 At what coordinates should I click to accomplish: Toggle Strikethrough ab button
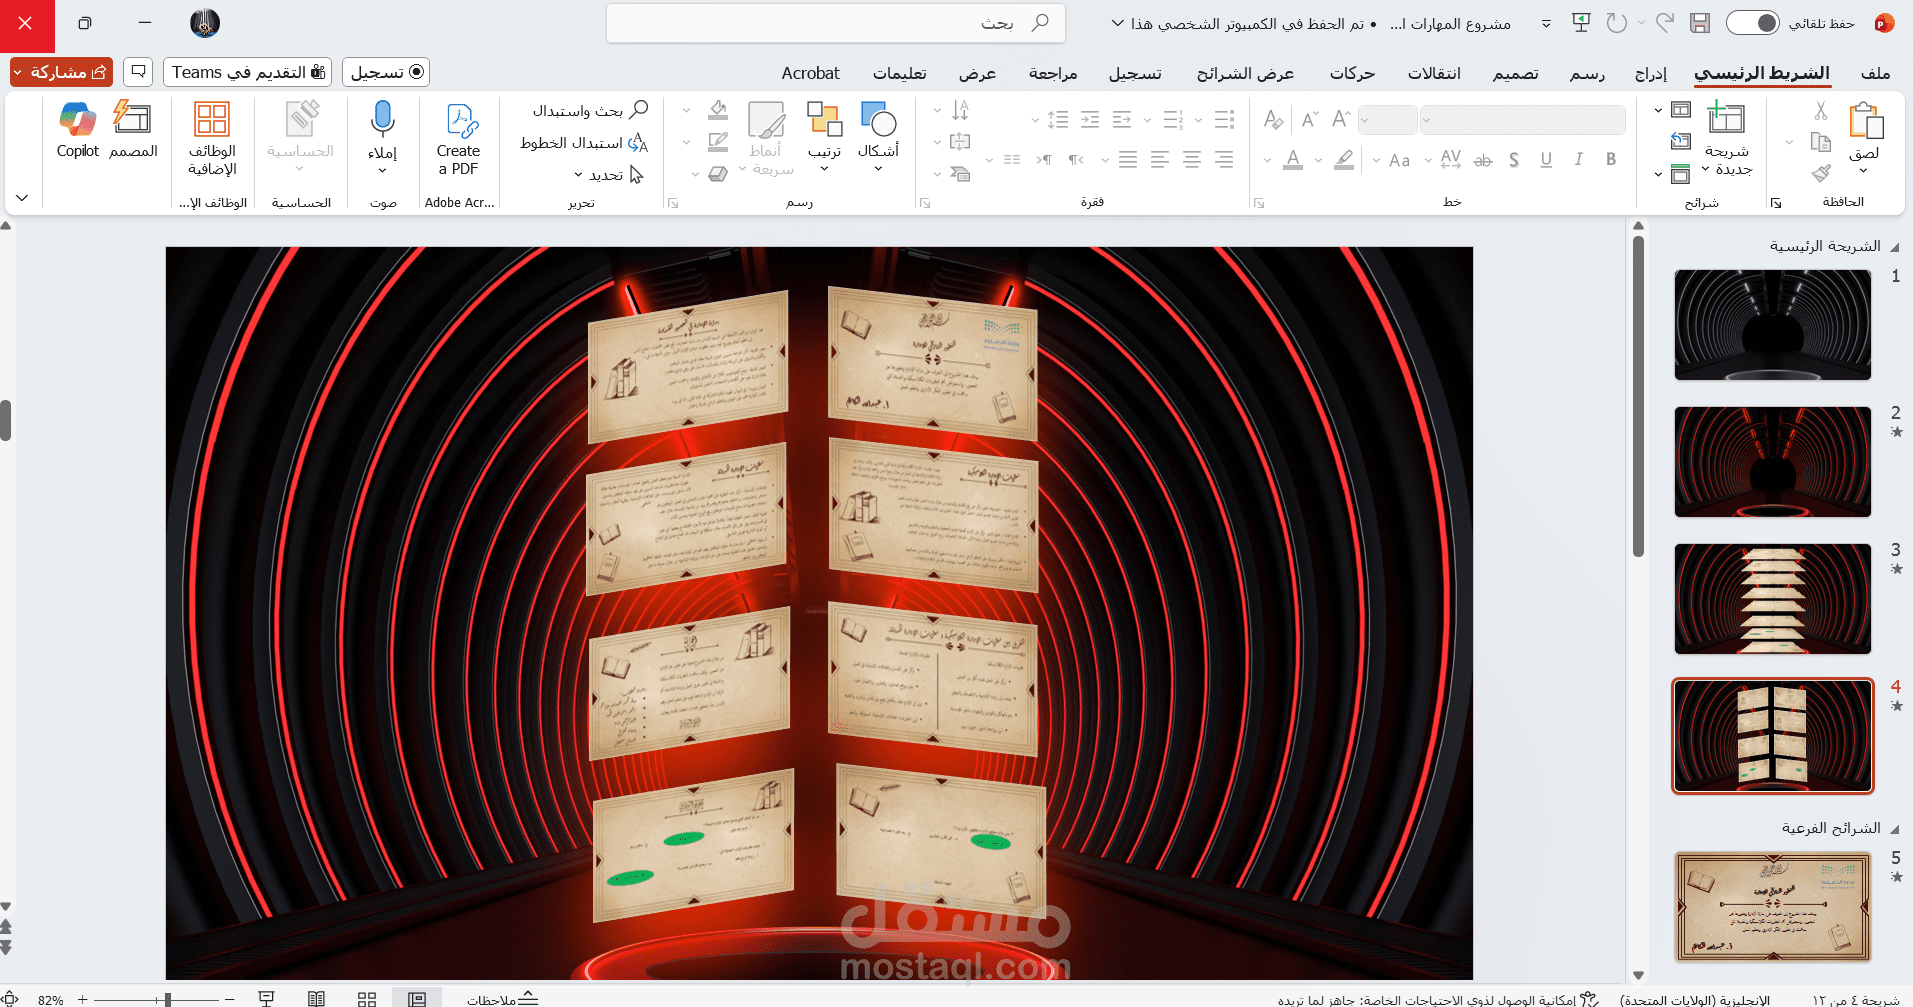coord(1483,160)
